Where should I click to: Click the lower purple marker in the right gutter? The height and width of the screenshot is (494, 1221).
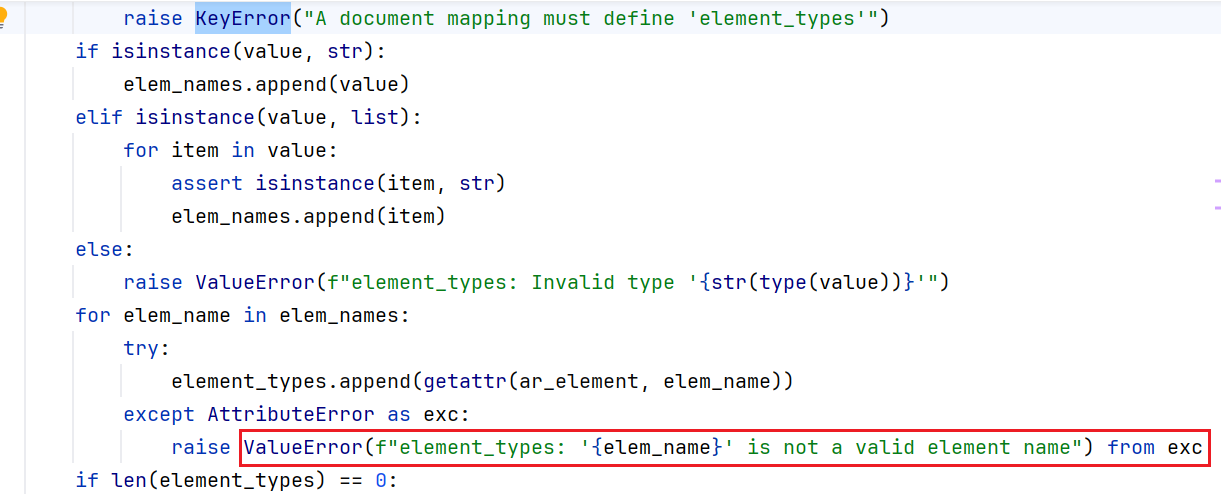(1217, 207)
